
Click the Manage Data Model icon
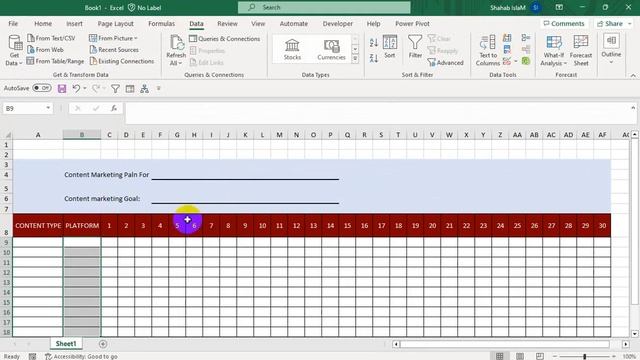point(526,61)
